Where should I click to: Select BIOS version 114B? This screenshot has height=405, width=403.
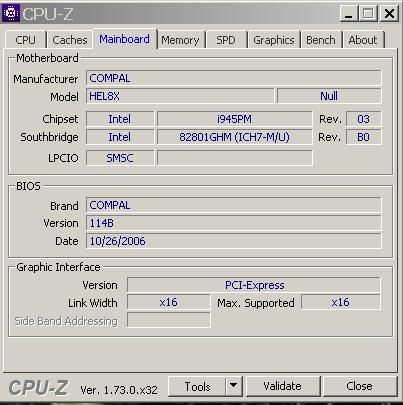click(x=233, y=223)
